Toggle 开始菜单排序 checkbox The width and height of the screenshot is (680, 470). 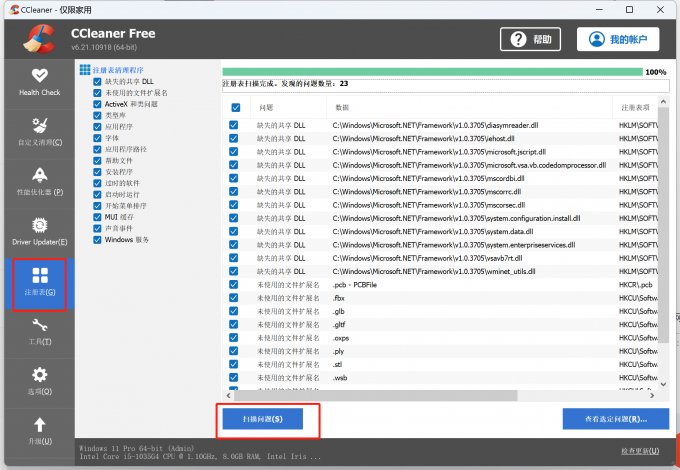[97, 206]
